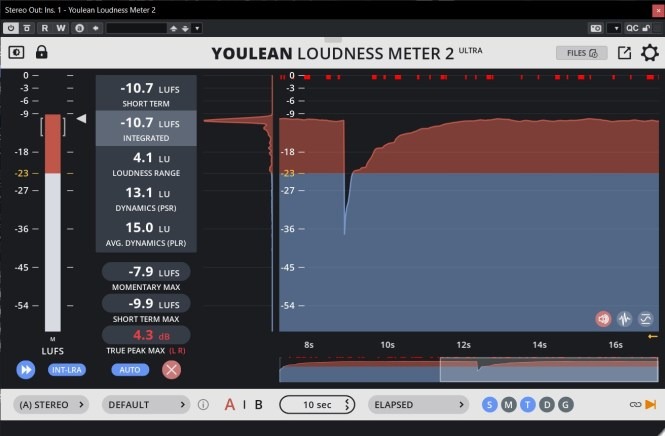Click the info icon beside DEFAULT
Image resolution: width=665 pixels, height=436 pixels.
coord(203,405)
